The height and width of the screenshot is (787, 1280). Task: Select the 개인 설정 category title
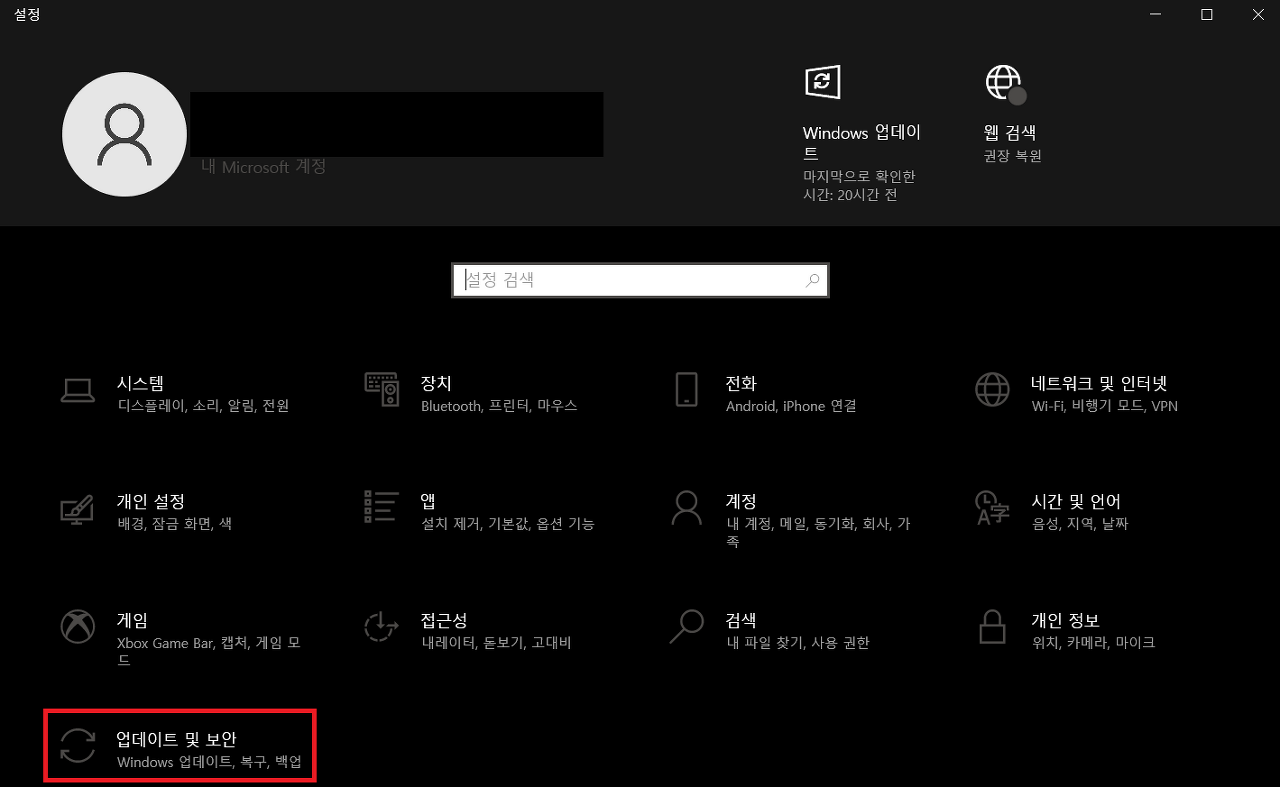point(151,501)
